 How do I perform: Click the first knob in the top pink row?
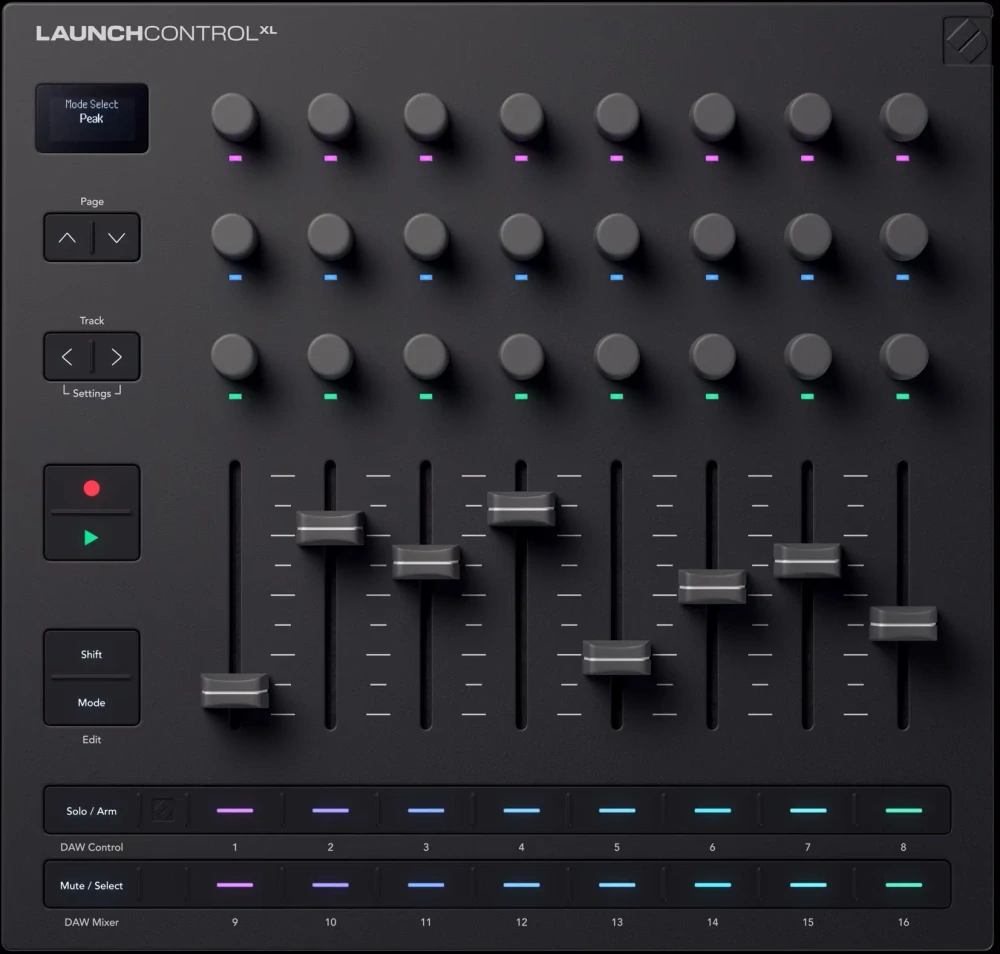(x=235, y=117)
